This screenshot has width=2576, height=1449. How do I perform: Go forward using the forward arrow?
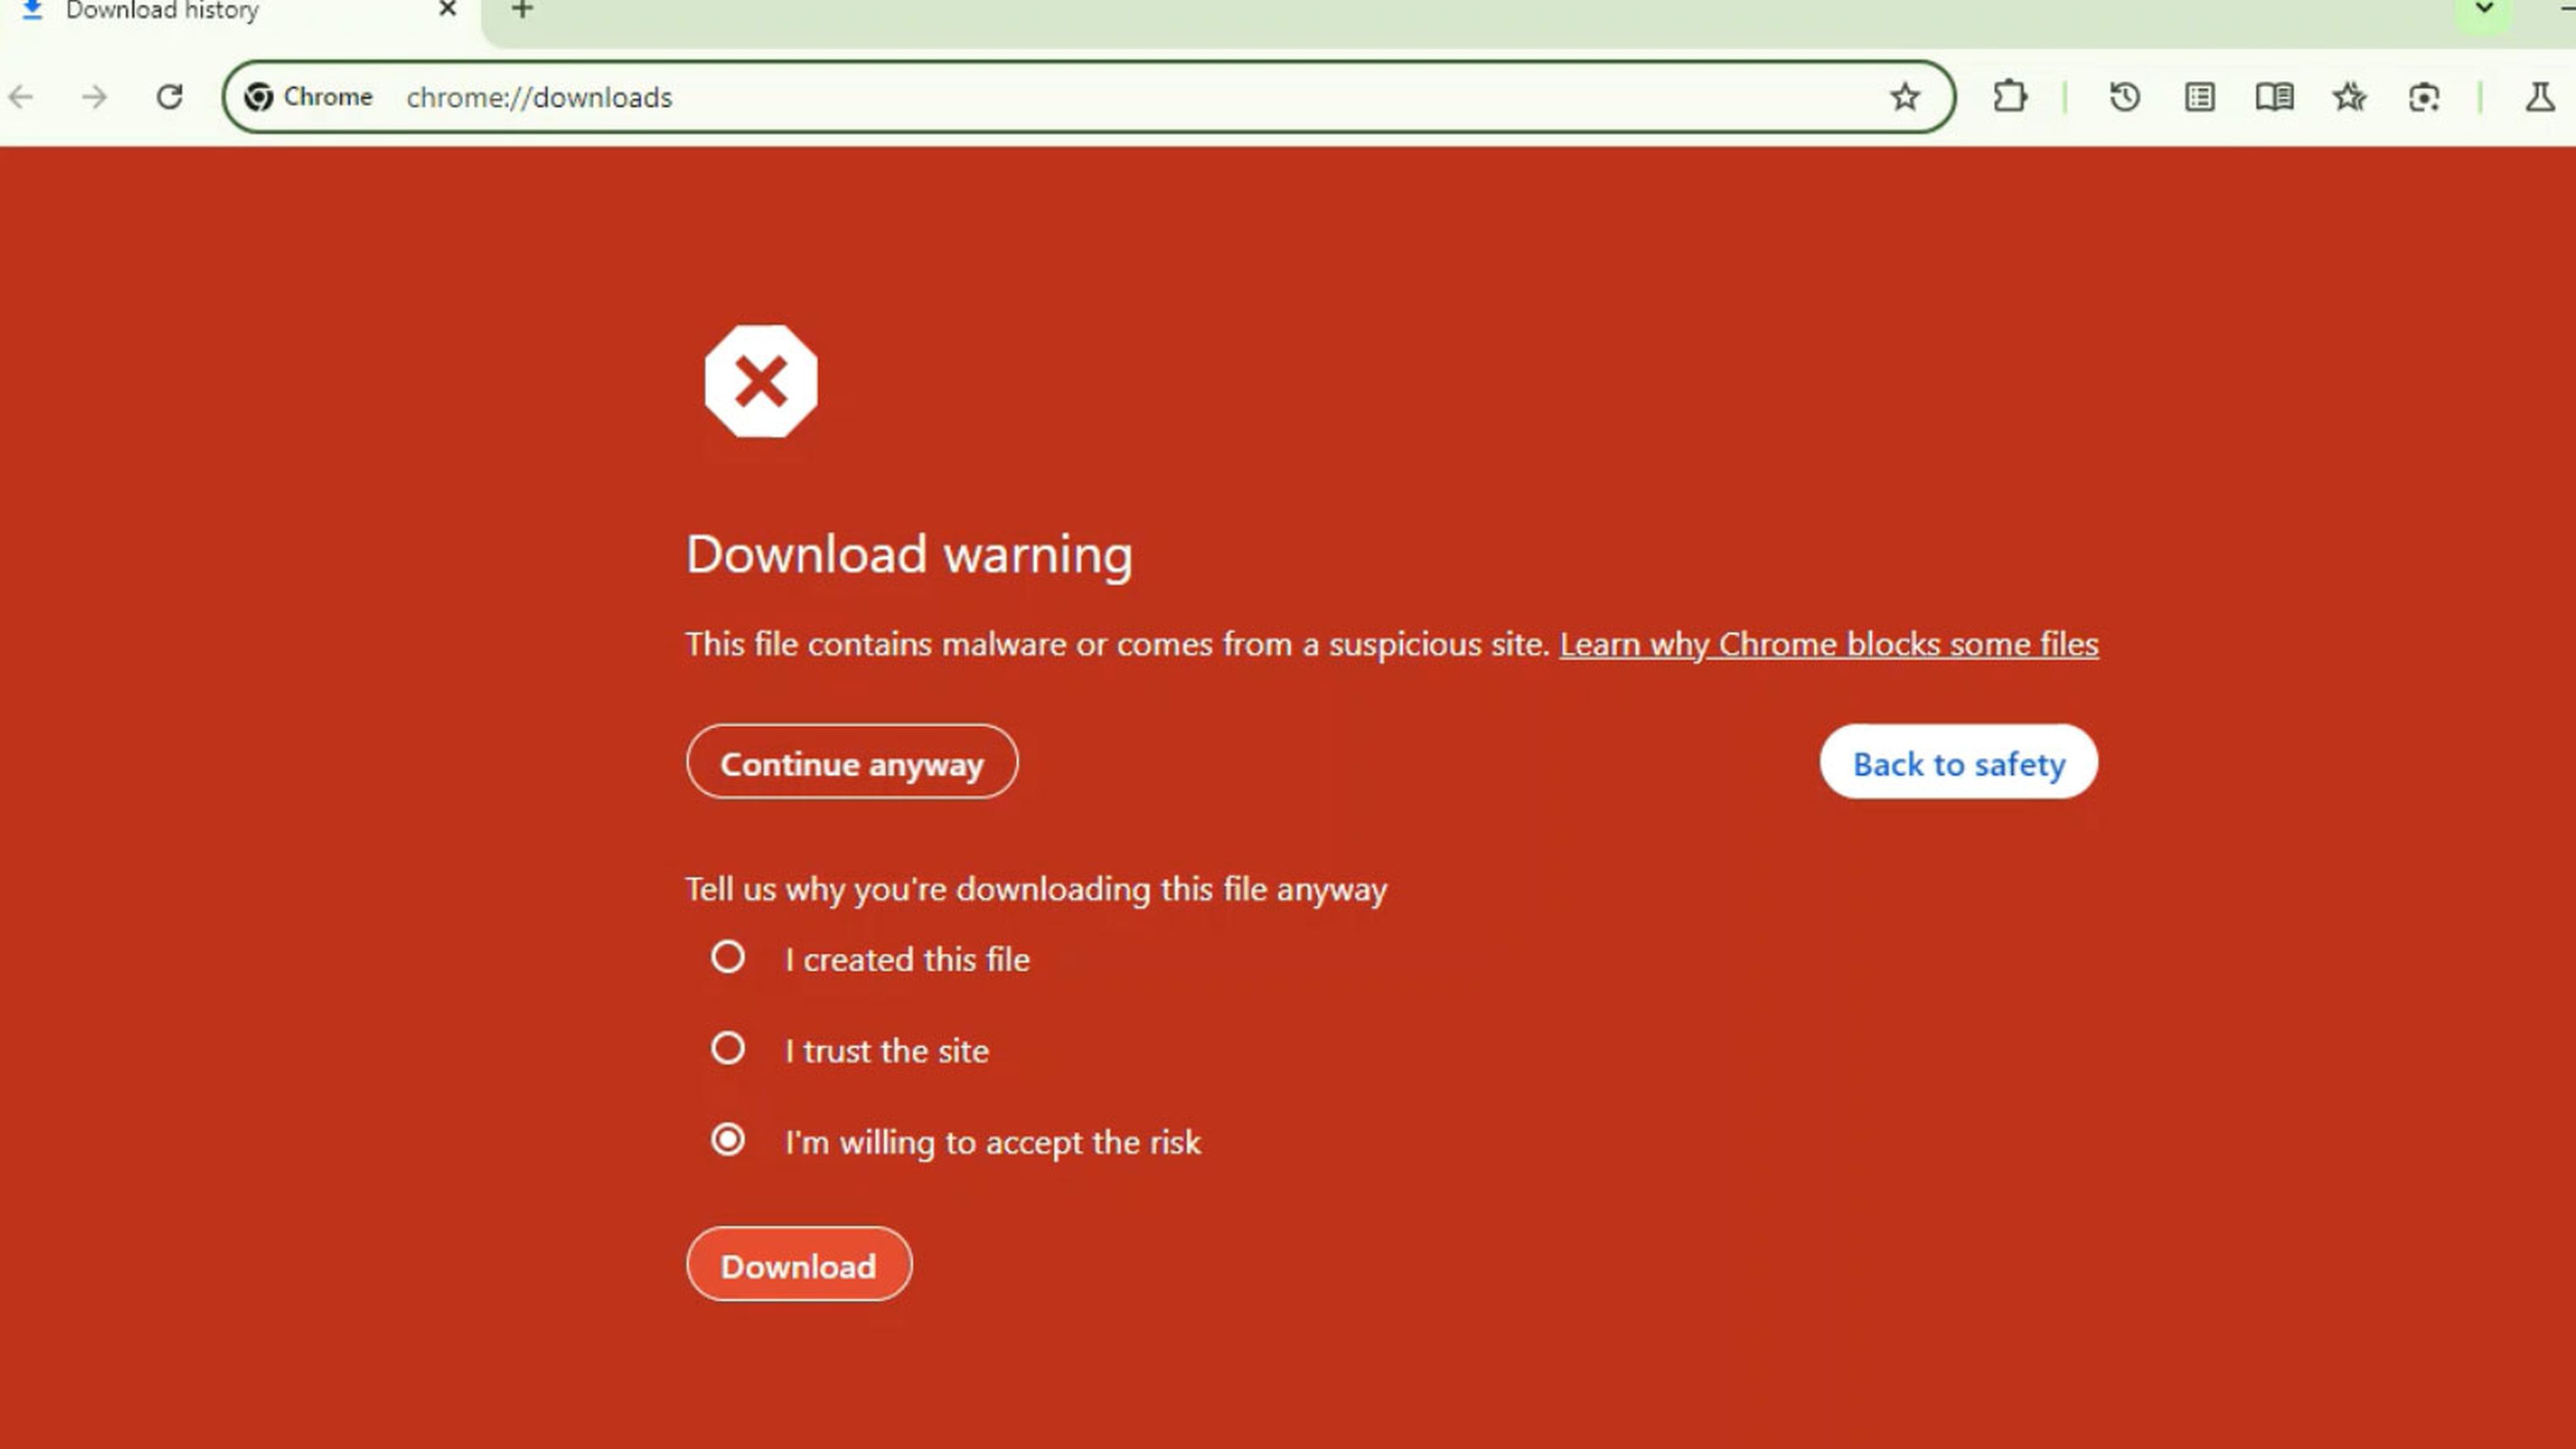pyautogui.click(x=94, y=97)
